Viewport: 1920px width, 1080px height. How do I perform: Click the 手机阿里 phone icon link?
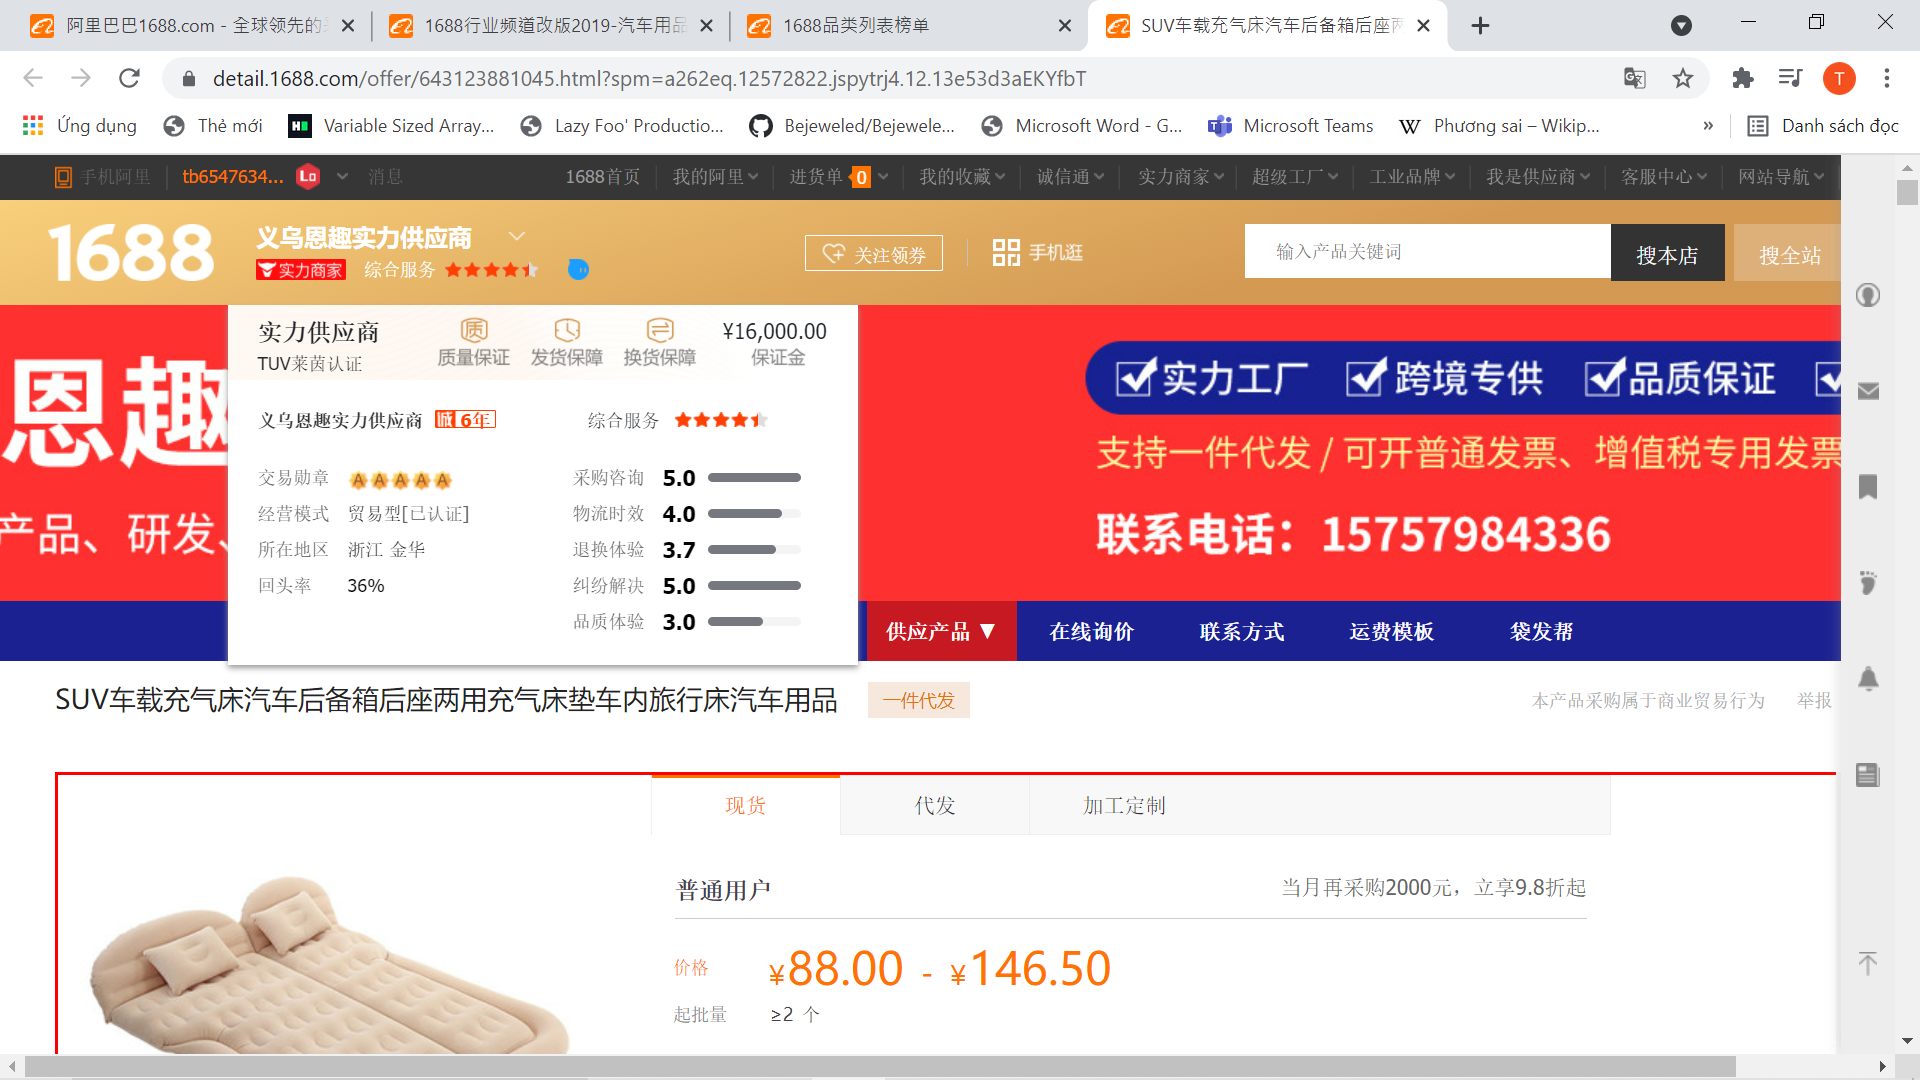pyautogui.click(x=102, y=177)
